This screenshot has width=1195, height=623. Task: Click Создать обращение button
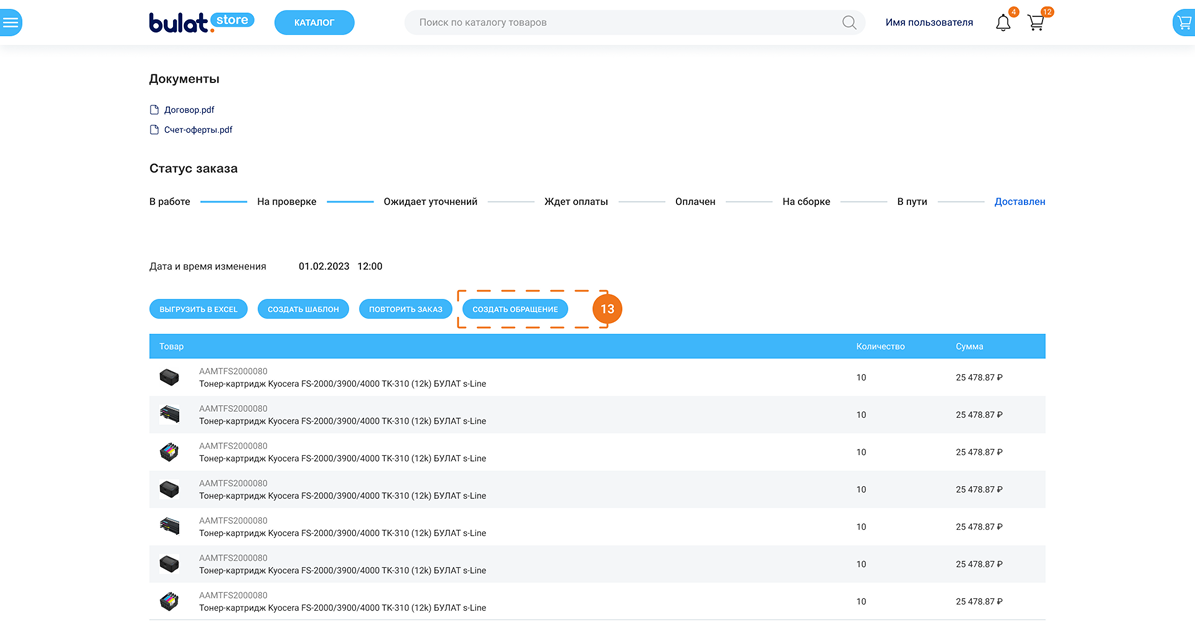(515, 309)
